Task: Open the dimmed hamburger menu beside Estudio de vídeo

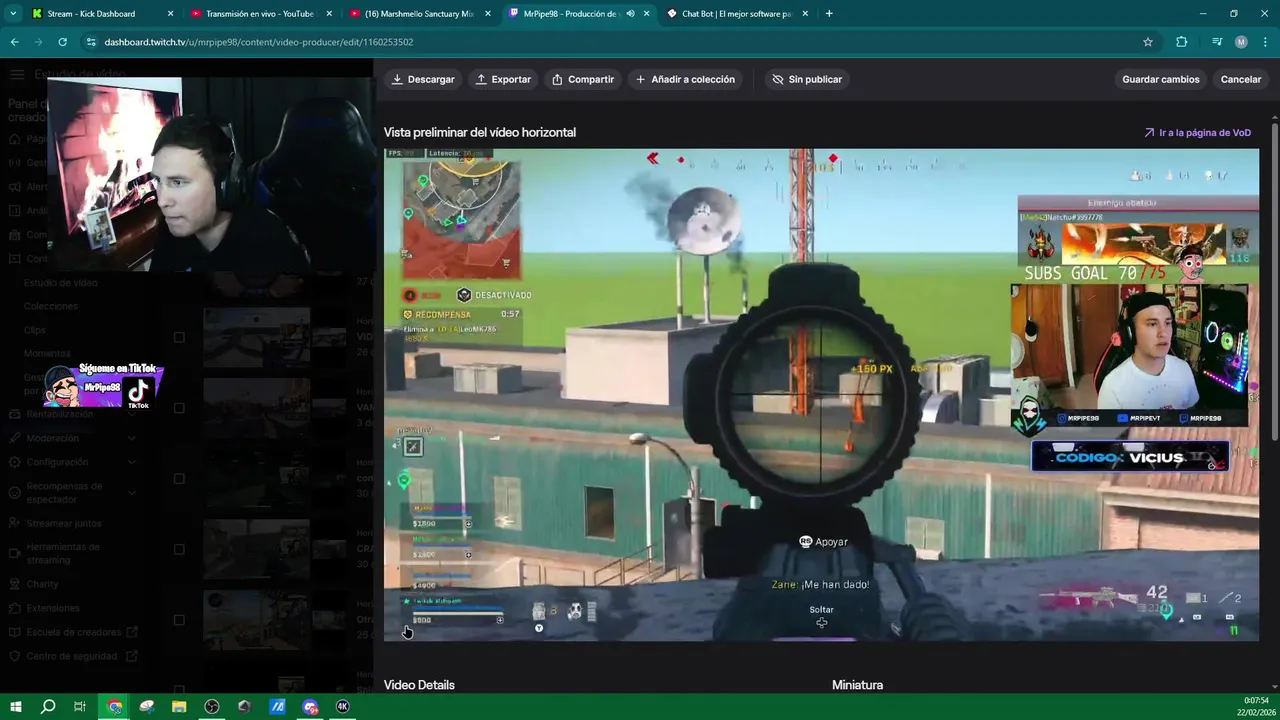Action: point(17,74)
